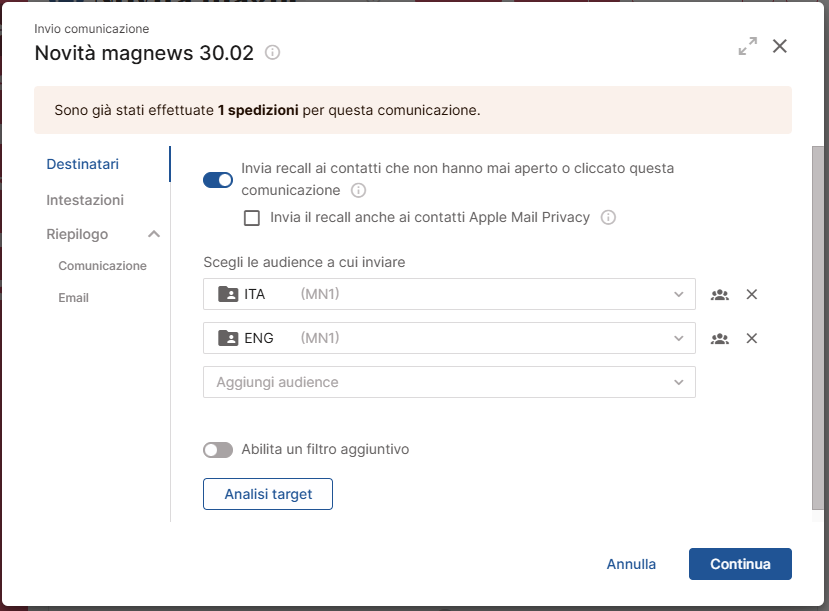This screenshot has width=829, height=611.
Task: Open the ENG audience dropdown
Action: (449, 338)
